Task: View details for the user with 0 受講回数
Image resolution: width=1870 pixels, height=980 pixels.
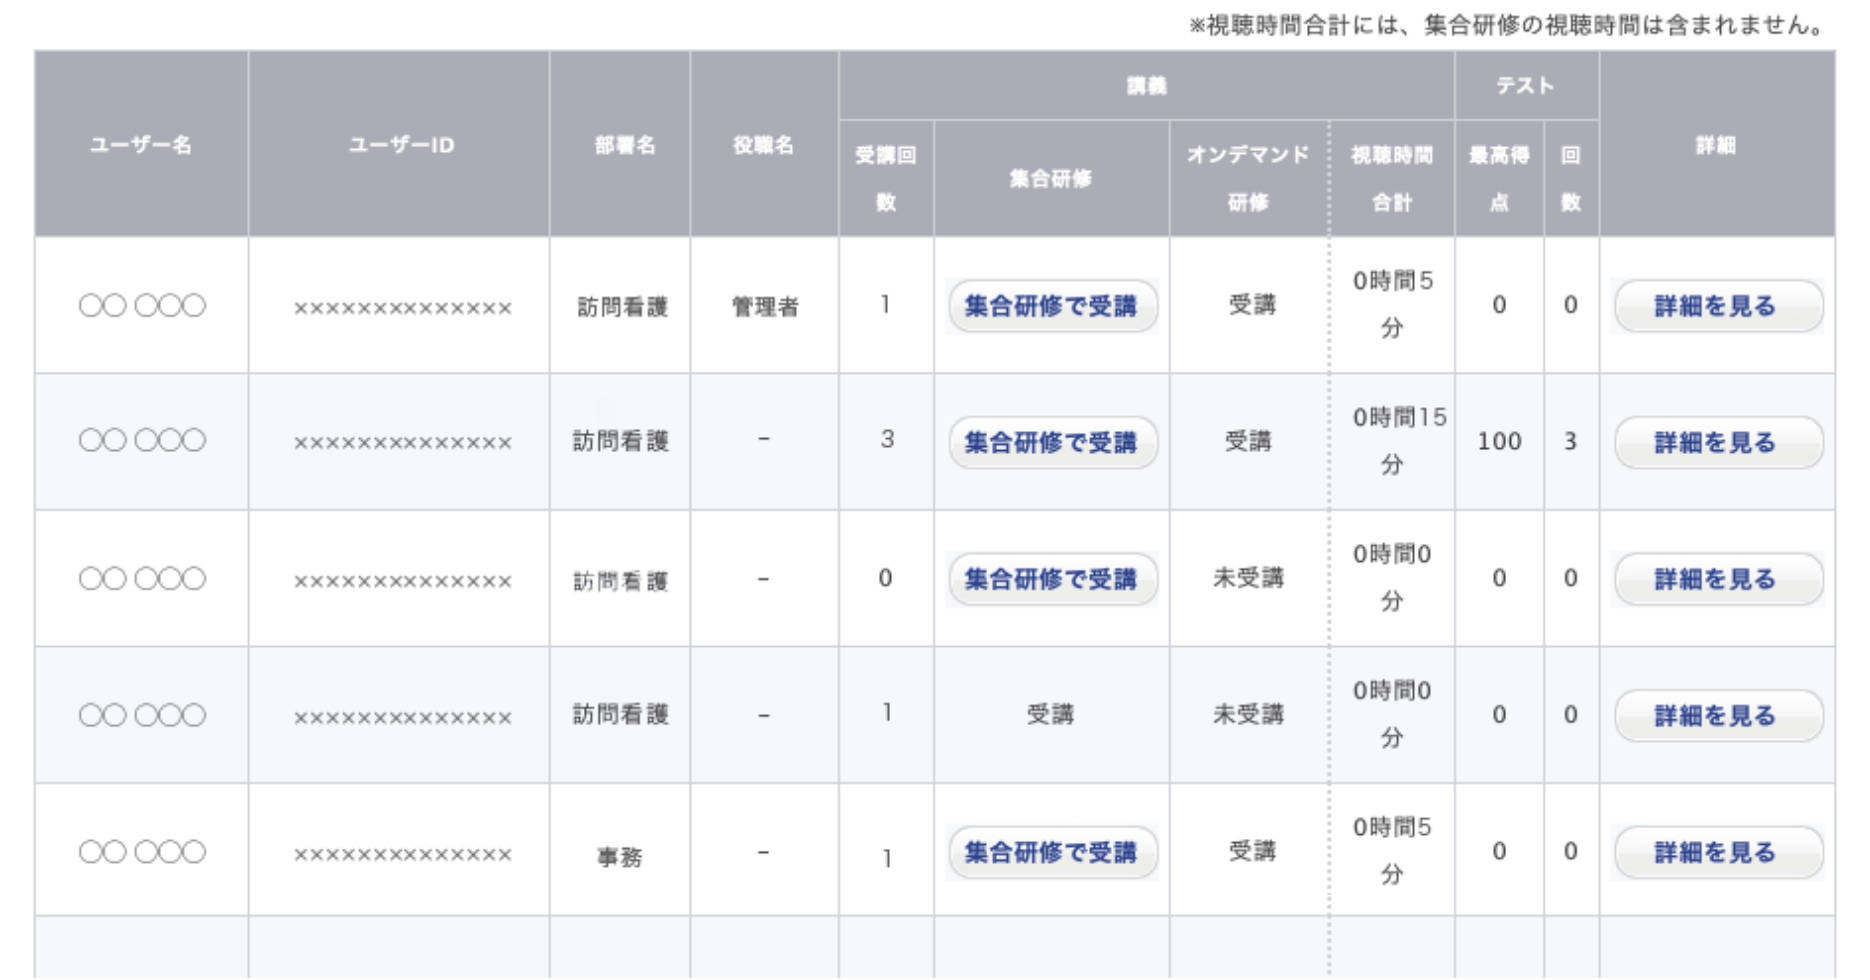Action: (1716, 579)
